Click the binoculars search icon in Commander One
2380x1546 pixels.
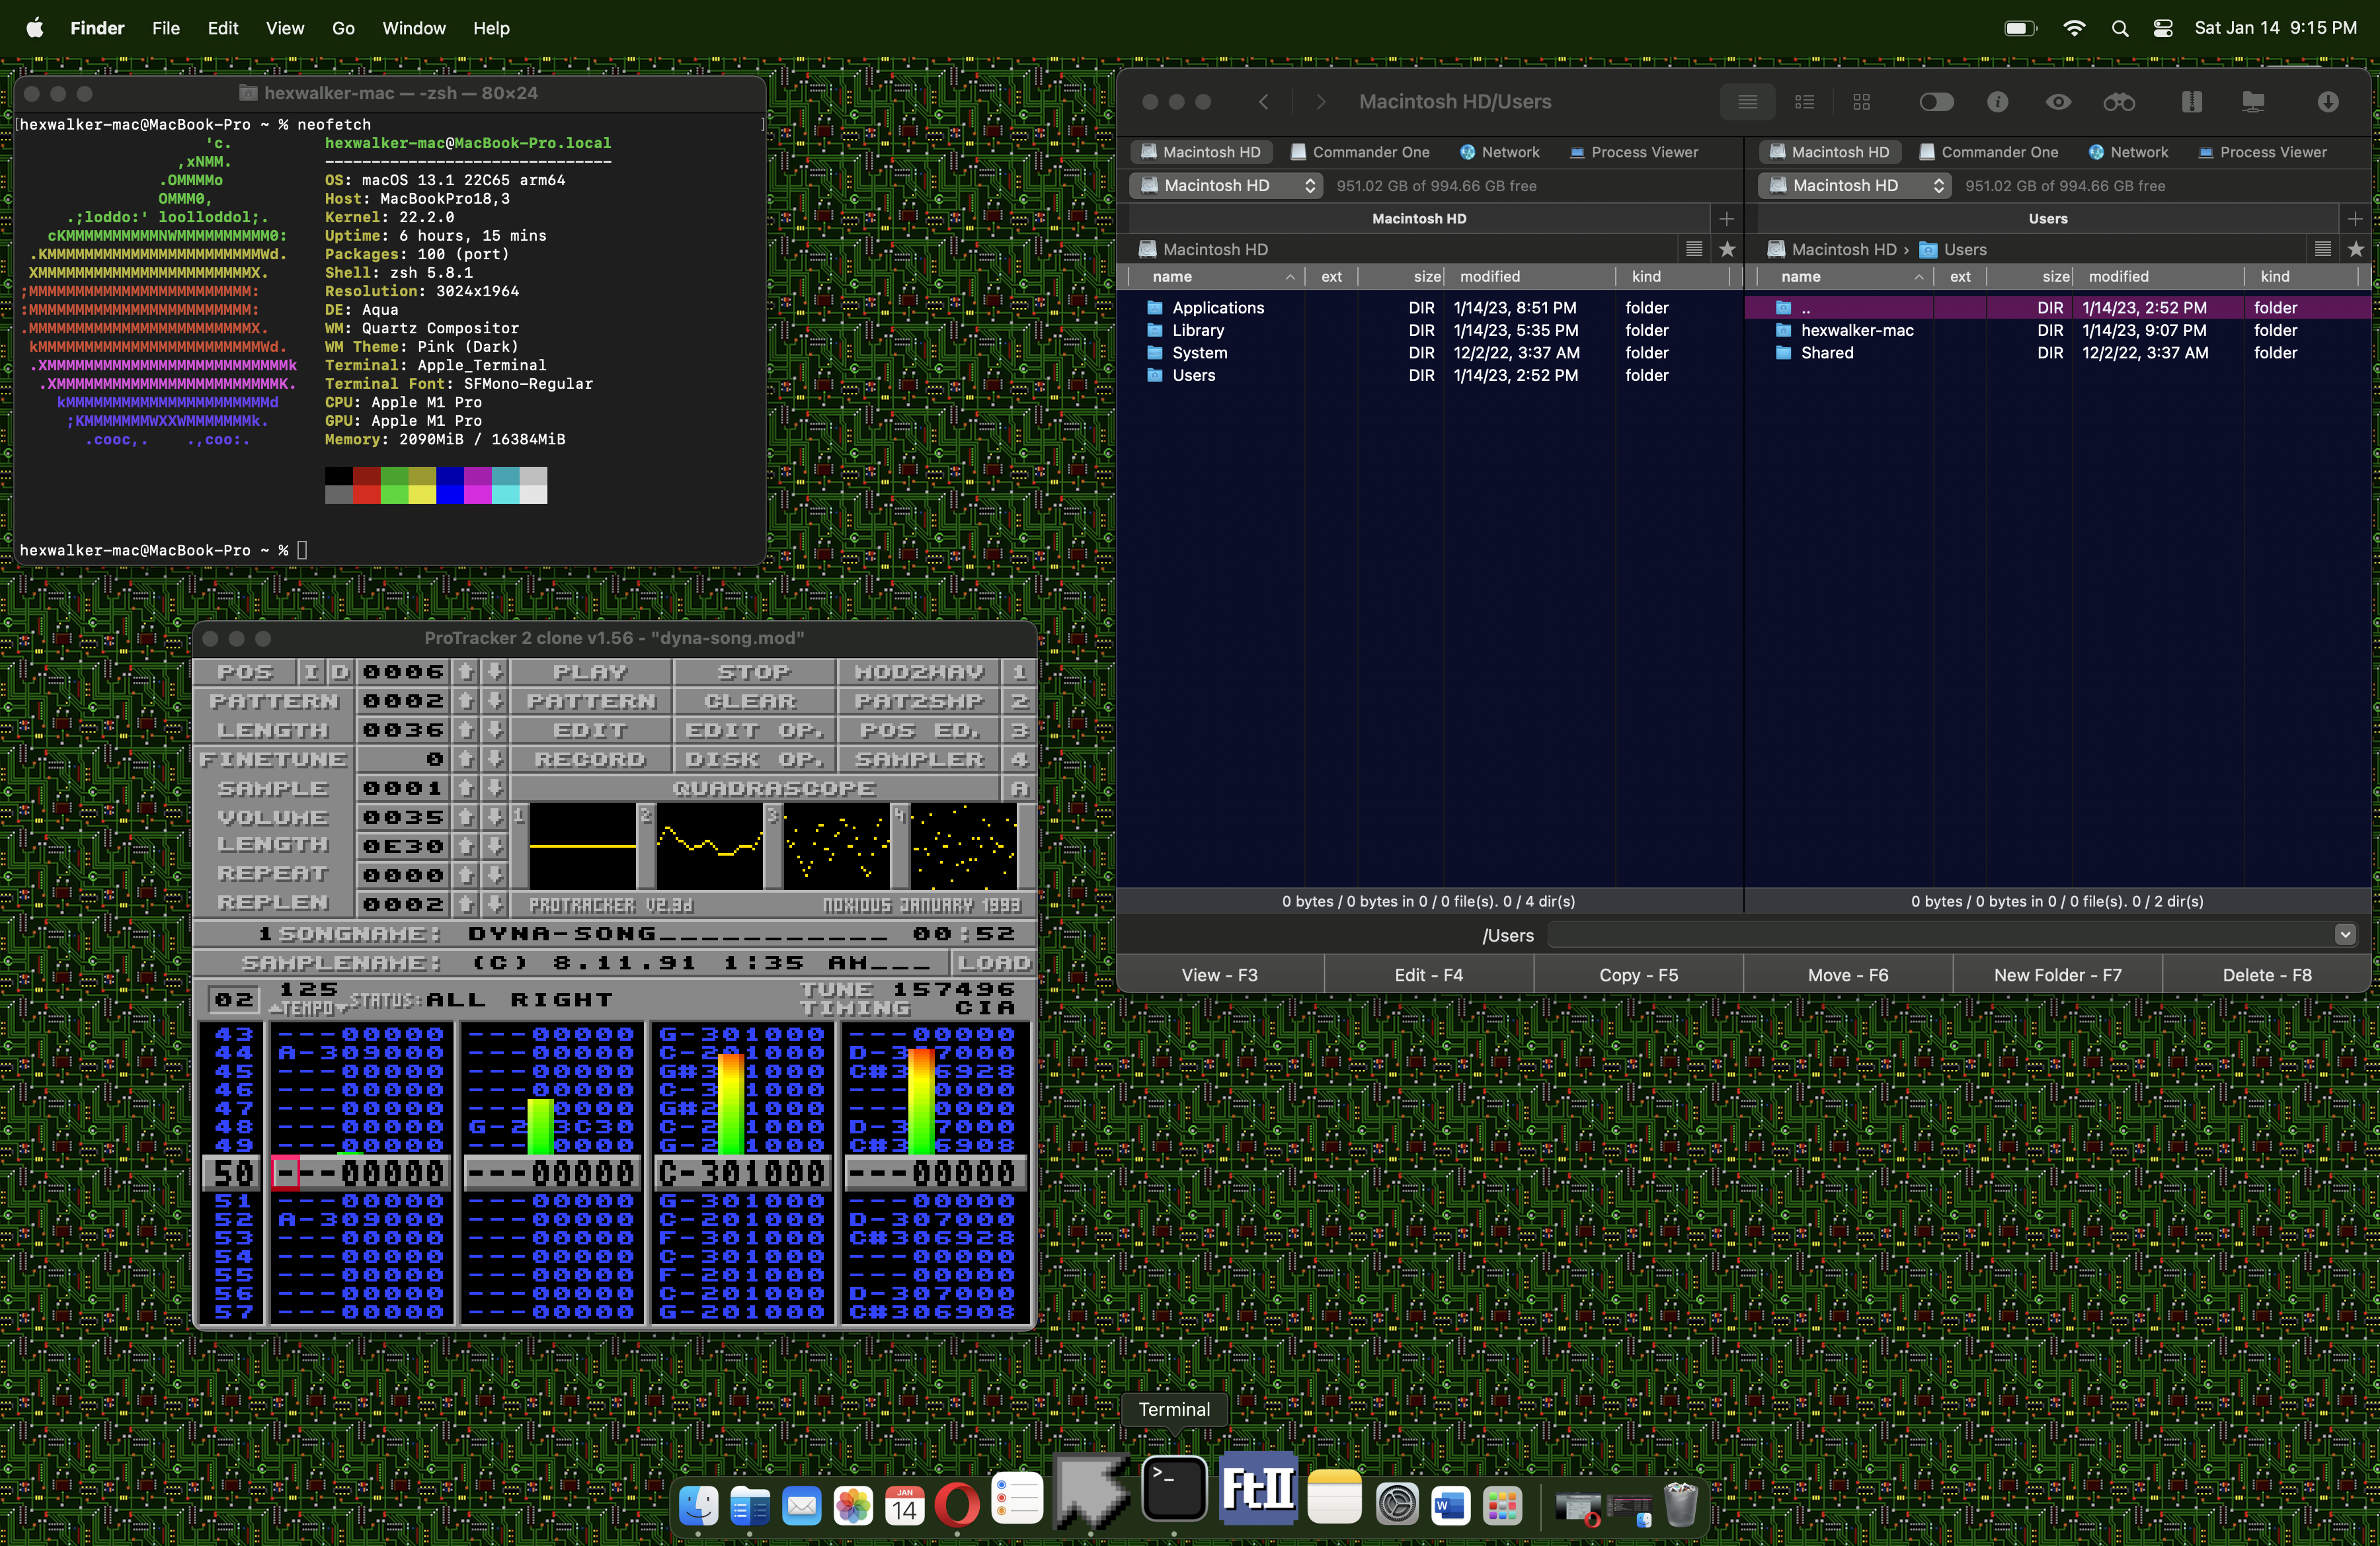click(x=2118, y=102)
